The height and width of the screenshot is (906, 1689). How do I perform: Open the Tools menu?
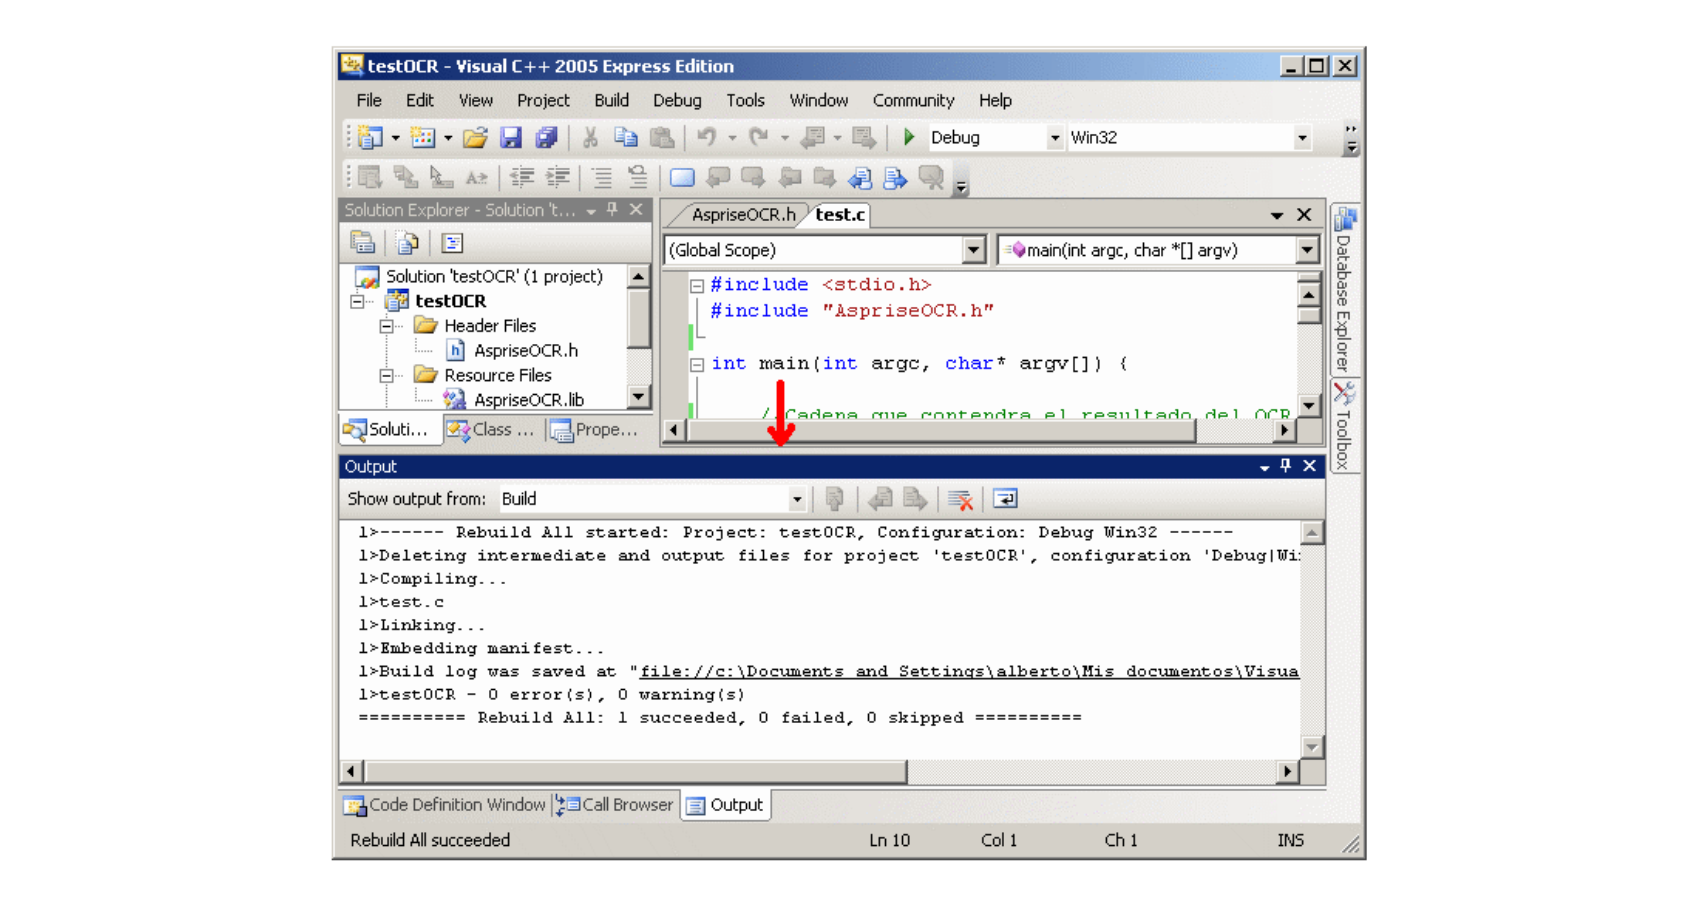(x=745, y=100)
